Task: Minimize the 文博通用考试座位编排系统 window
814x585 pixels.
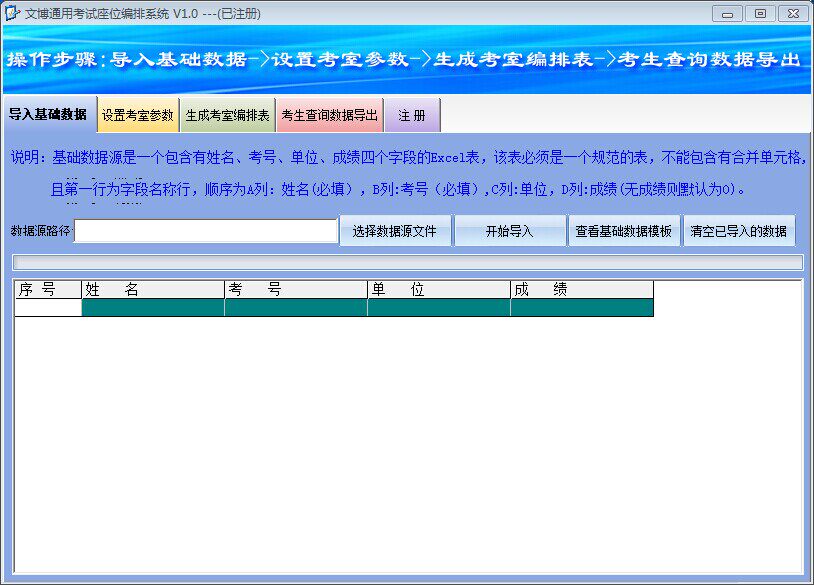Action: tap(727, 13)
